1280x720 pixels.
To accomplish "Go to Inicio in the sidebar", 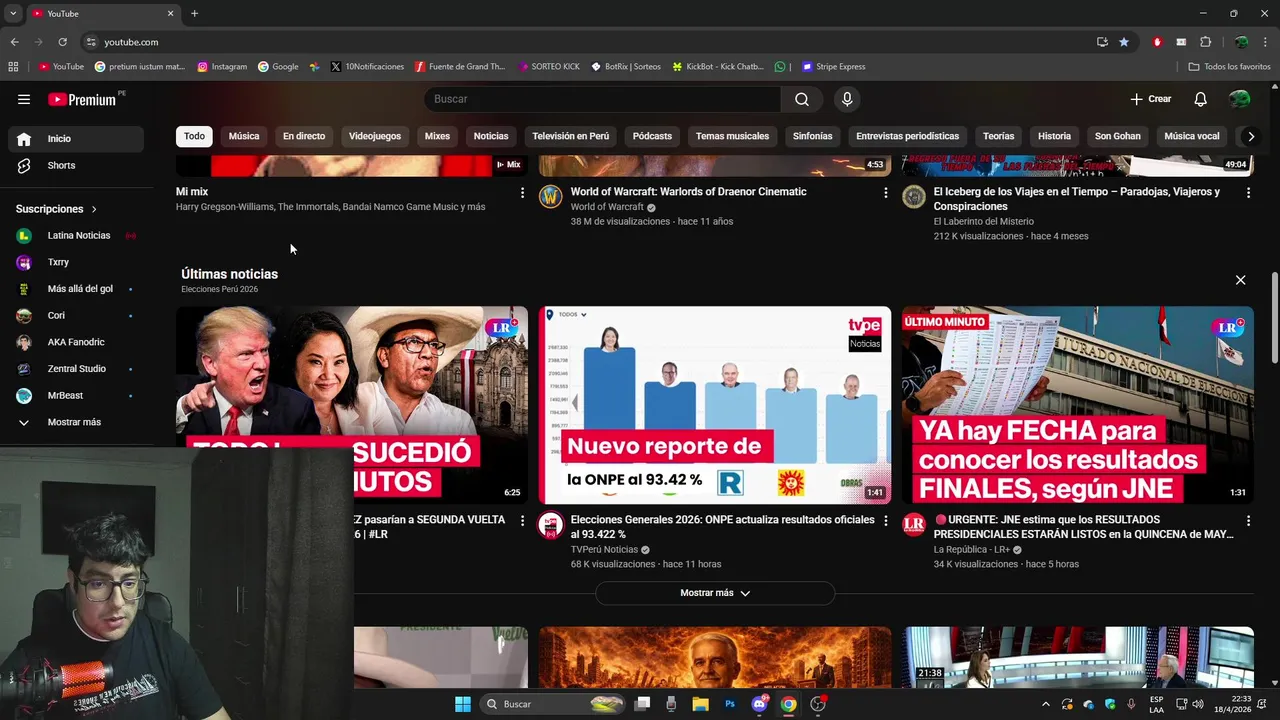I will point(76,139).
